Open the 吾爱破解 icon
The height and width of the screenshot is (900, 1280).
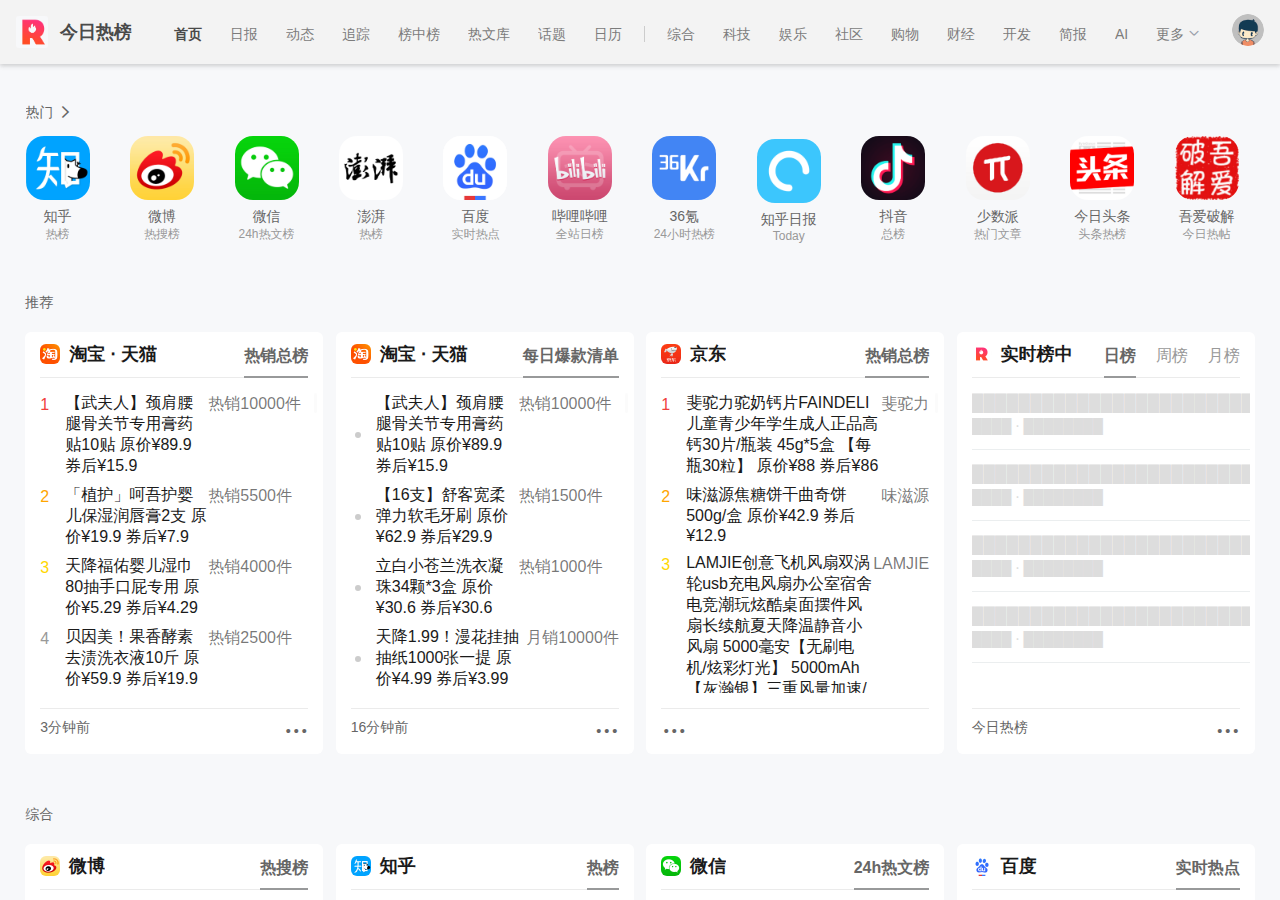coord(1207,168)
